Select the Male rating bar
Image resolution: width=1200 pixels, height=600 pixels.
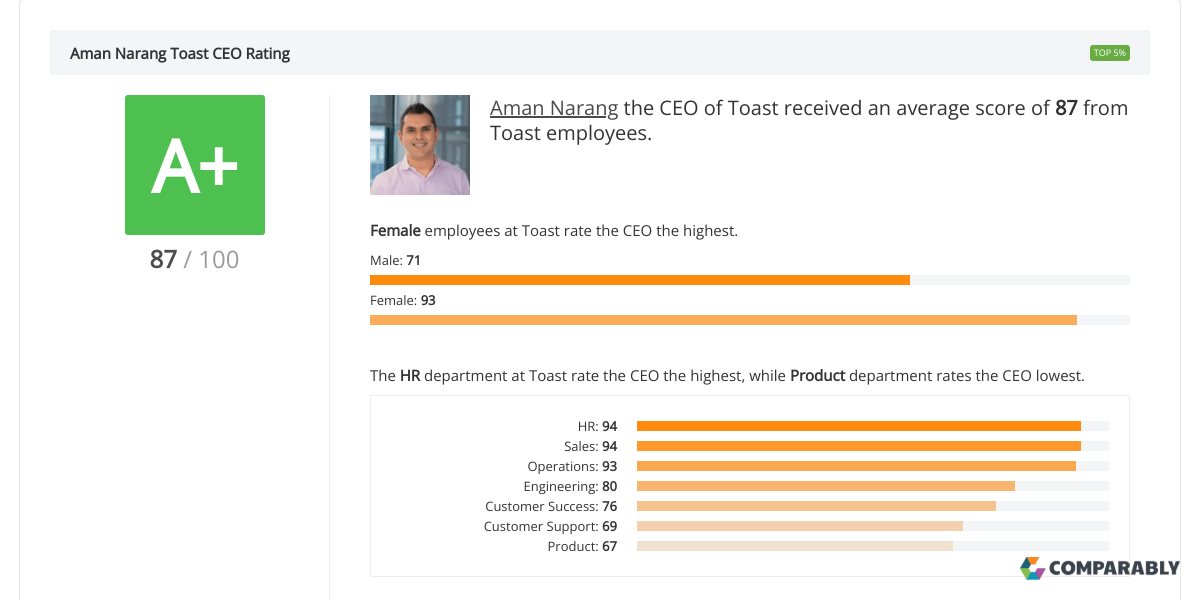tap(640, 279)
